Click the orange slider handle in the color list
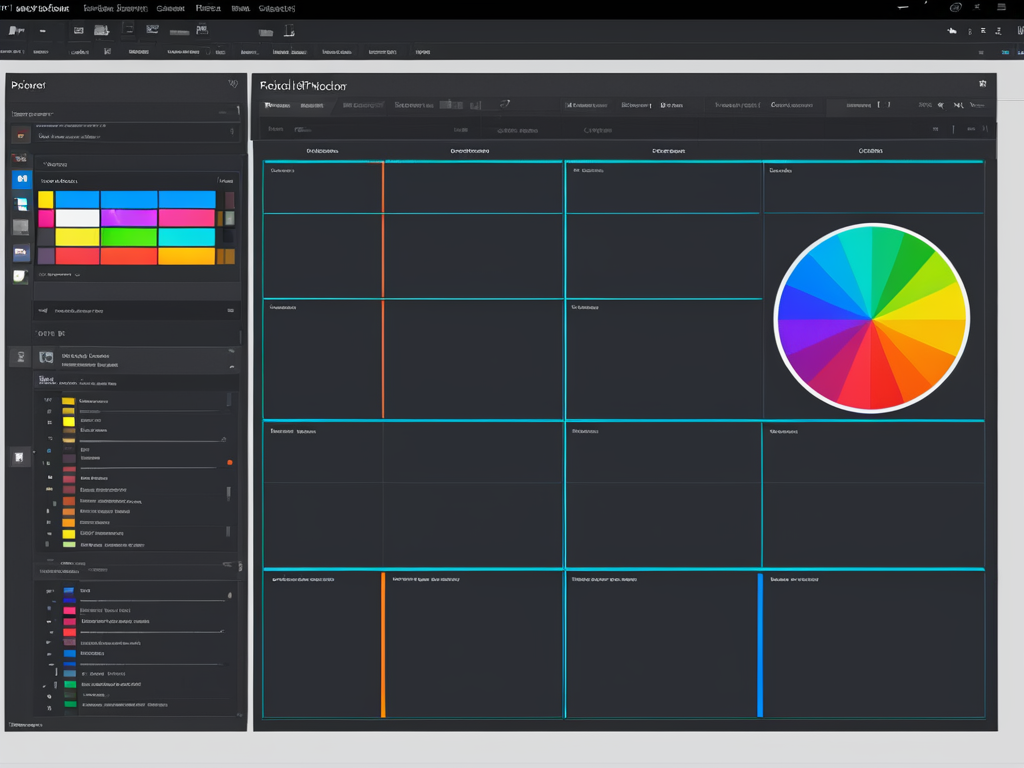Image resolution: width=1024 pixels, height=768 pixels. coord(229,462)
